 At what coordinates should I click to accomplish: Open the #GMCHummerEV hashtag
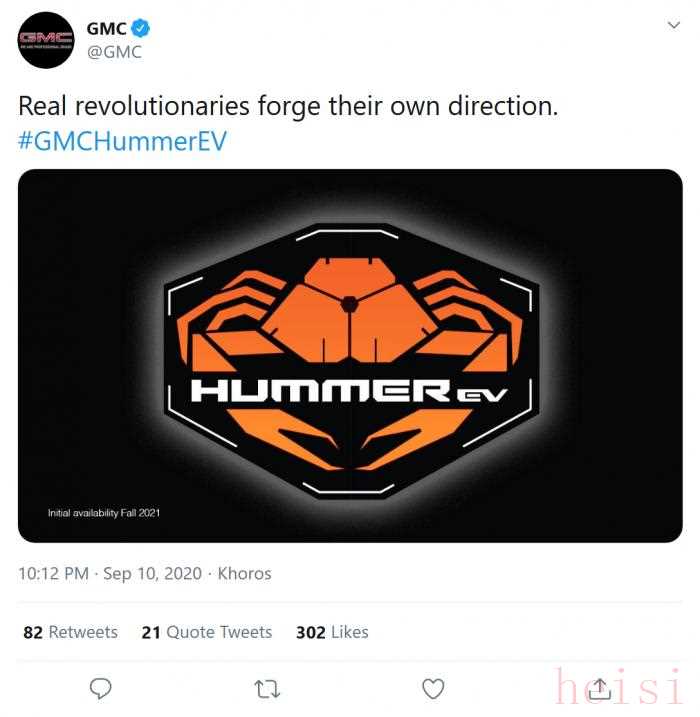(122, 141)
